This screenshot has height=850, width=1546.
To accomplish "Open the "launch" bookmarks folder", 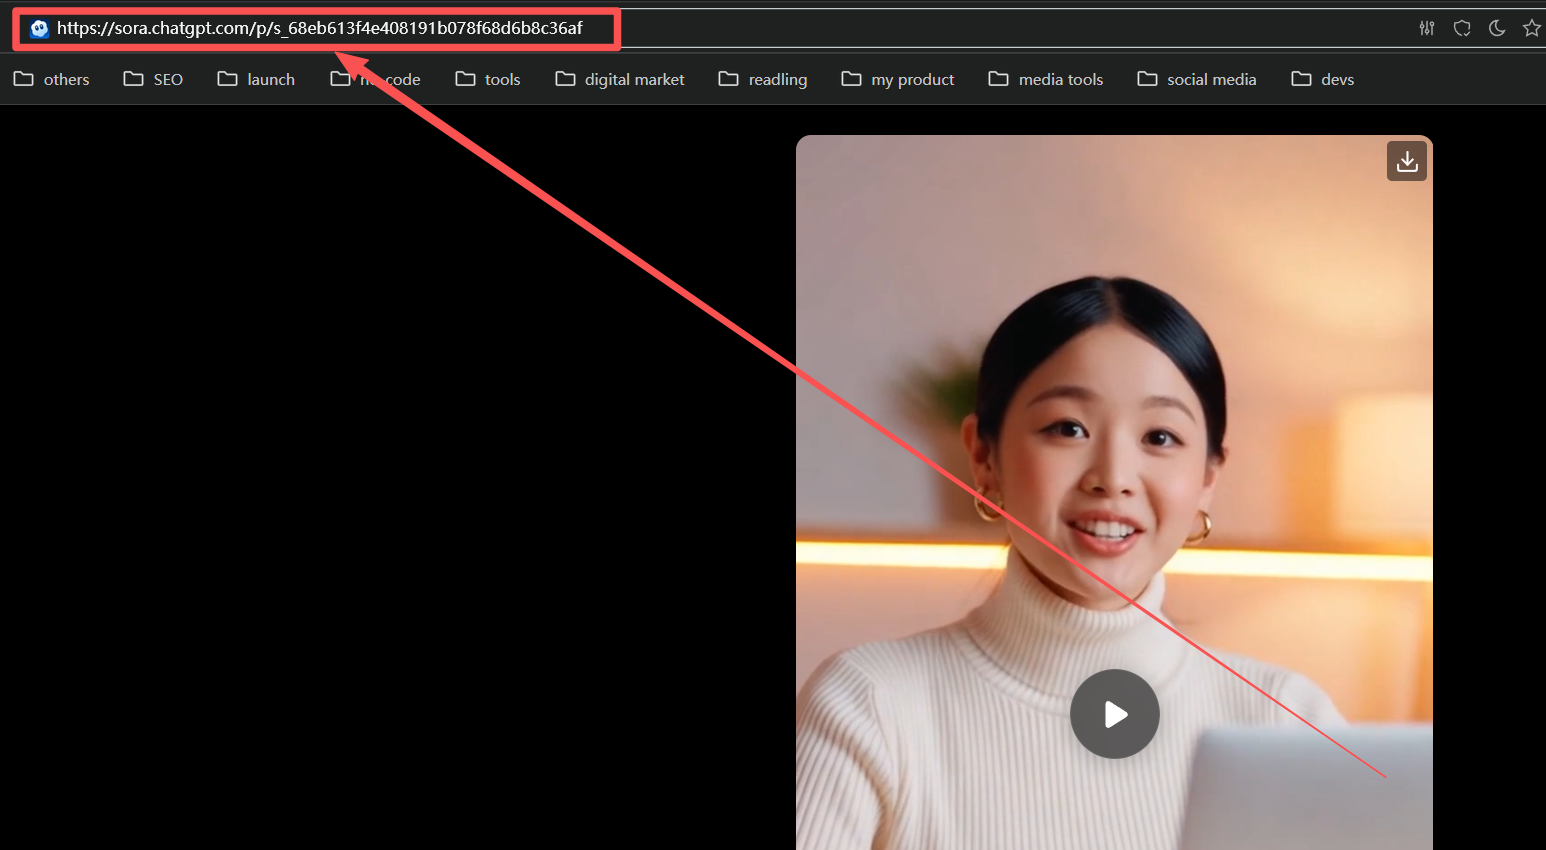I will (x=256, y=79).
